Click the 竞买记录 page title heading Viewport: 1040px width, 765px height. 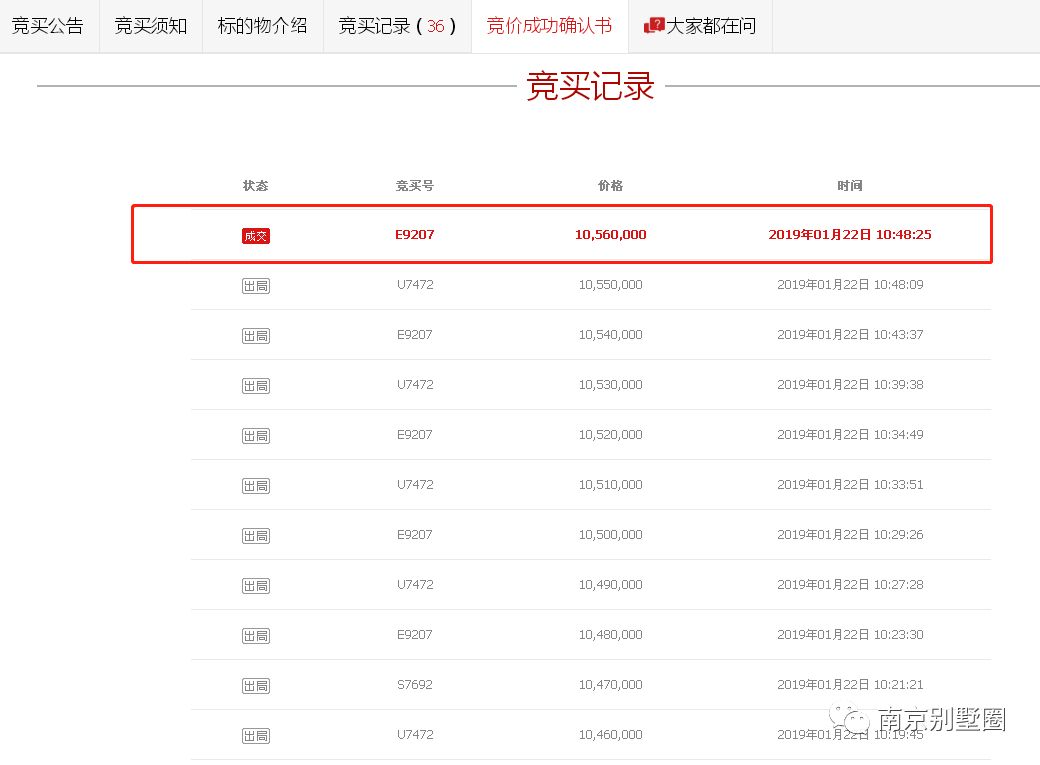click(588, 87)
